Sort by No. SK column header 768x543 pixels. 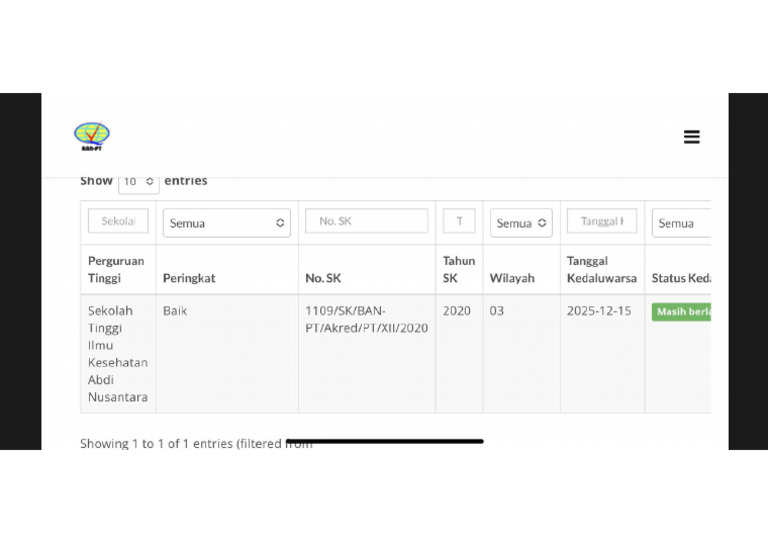pos(323,278)
